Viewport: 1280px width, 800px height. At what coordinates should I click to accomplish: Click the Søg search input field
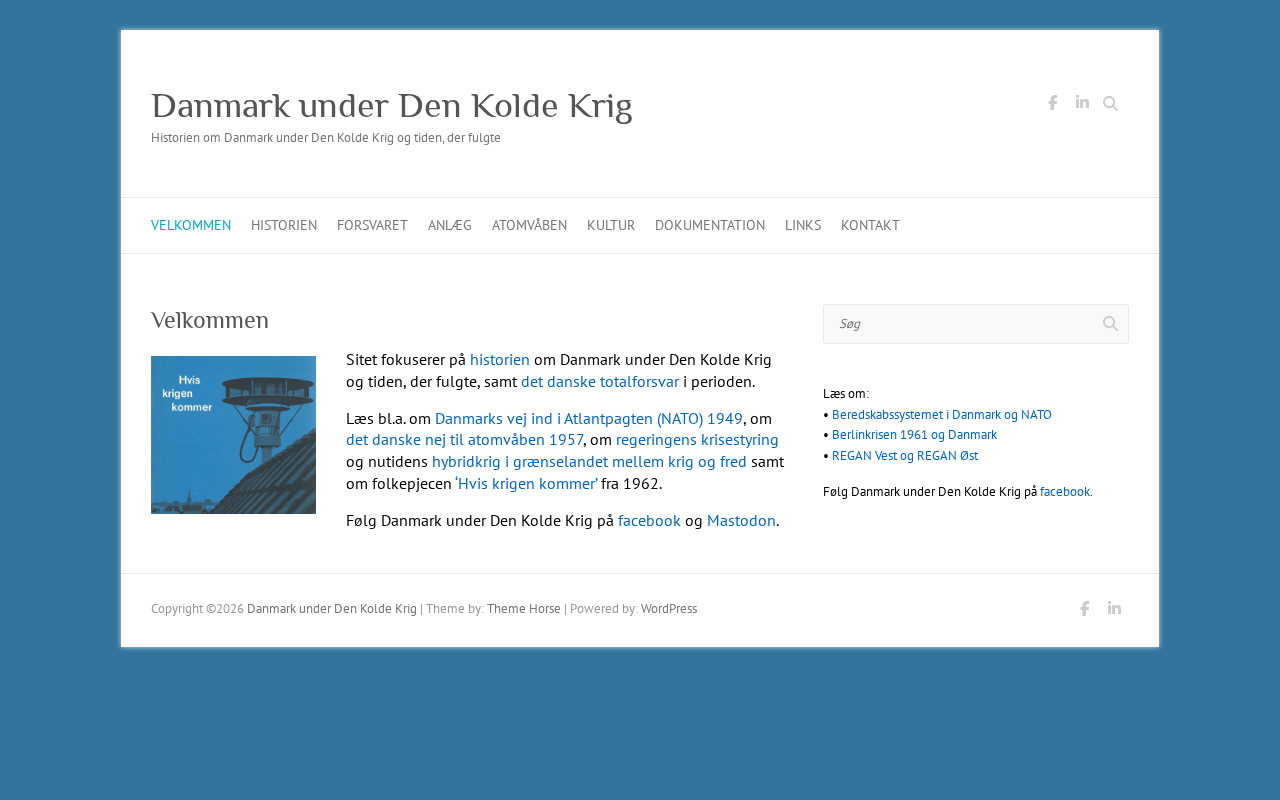976,324
